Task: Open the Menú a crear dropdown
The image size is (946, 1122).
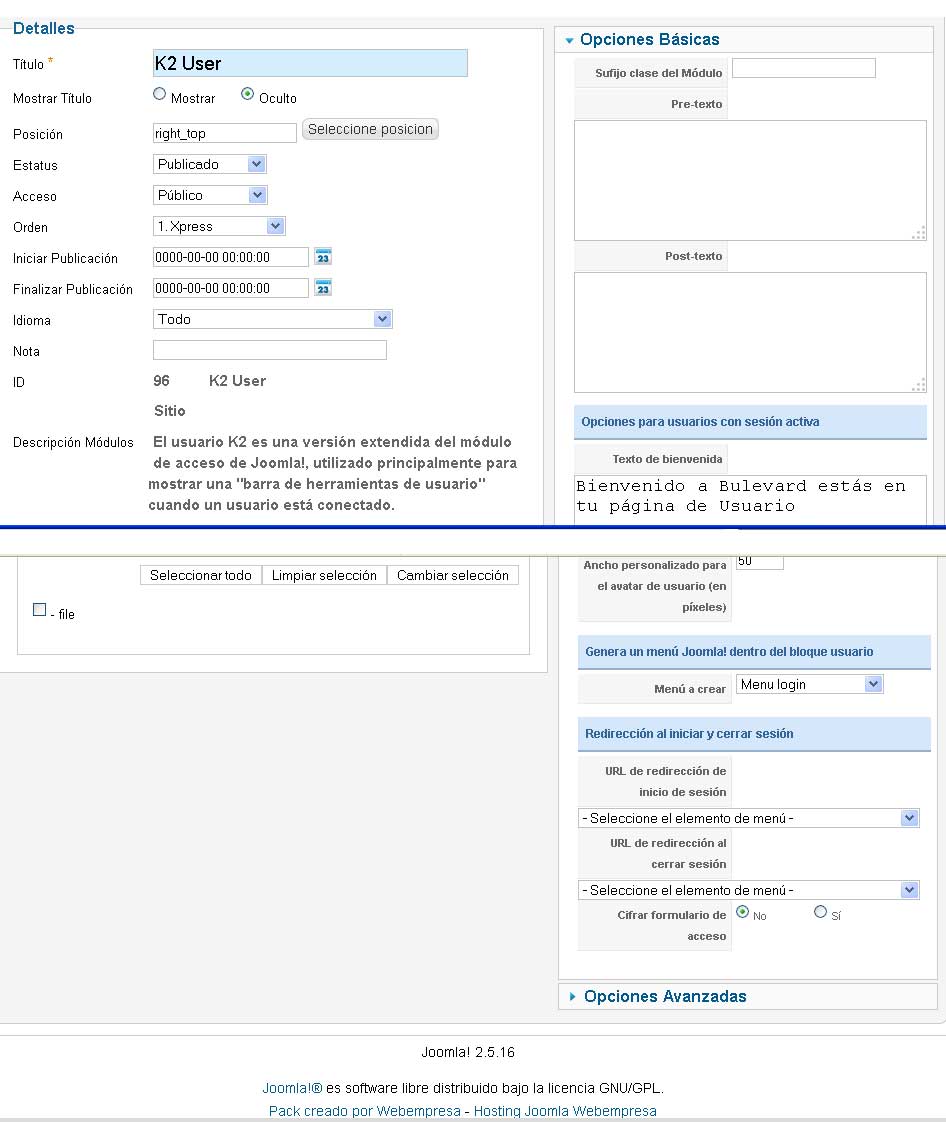Action: [x=809, y=684]
